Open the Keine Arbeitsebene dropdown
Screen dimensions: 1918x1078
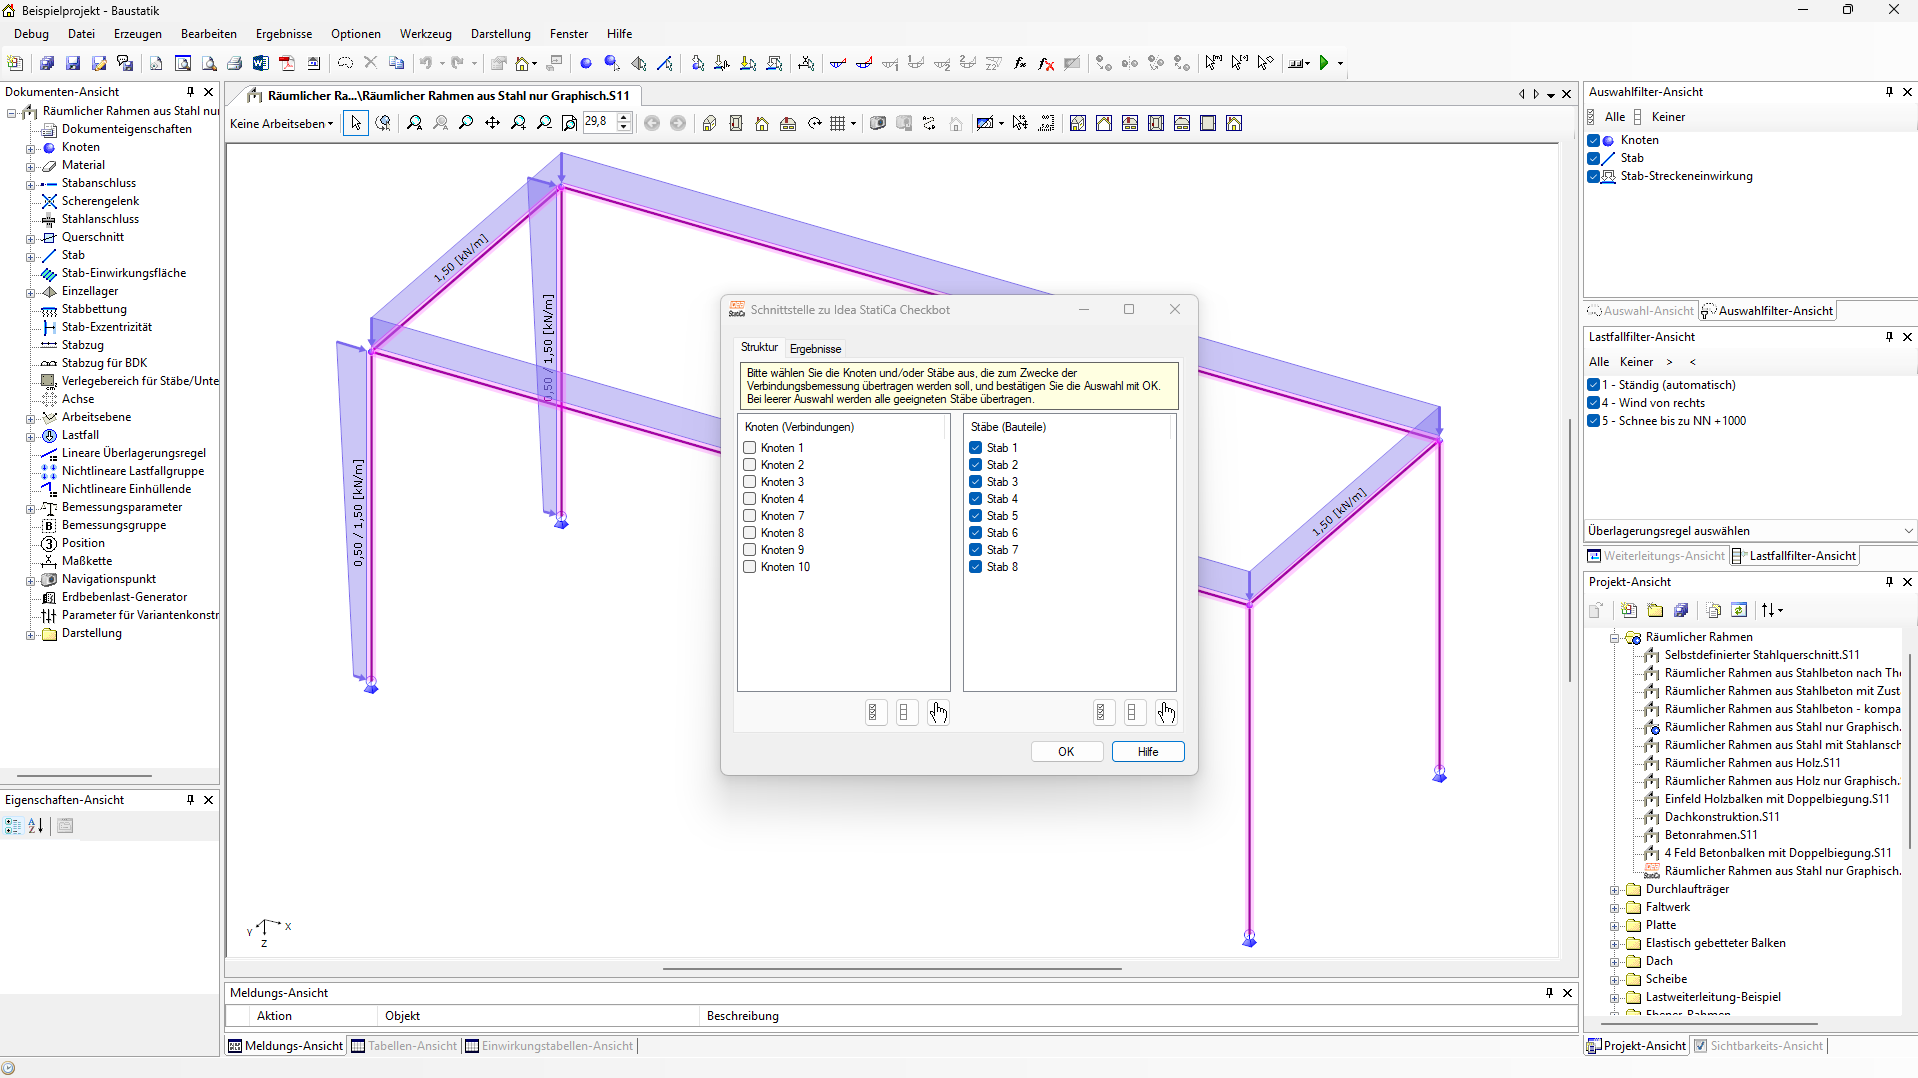[282, 124]
